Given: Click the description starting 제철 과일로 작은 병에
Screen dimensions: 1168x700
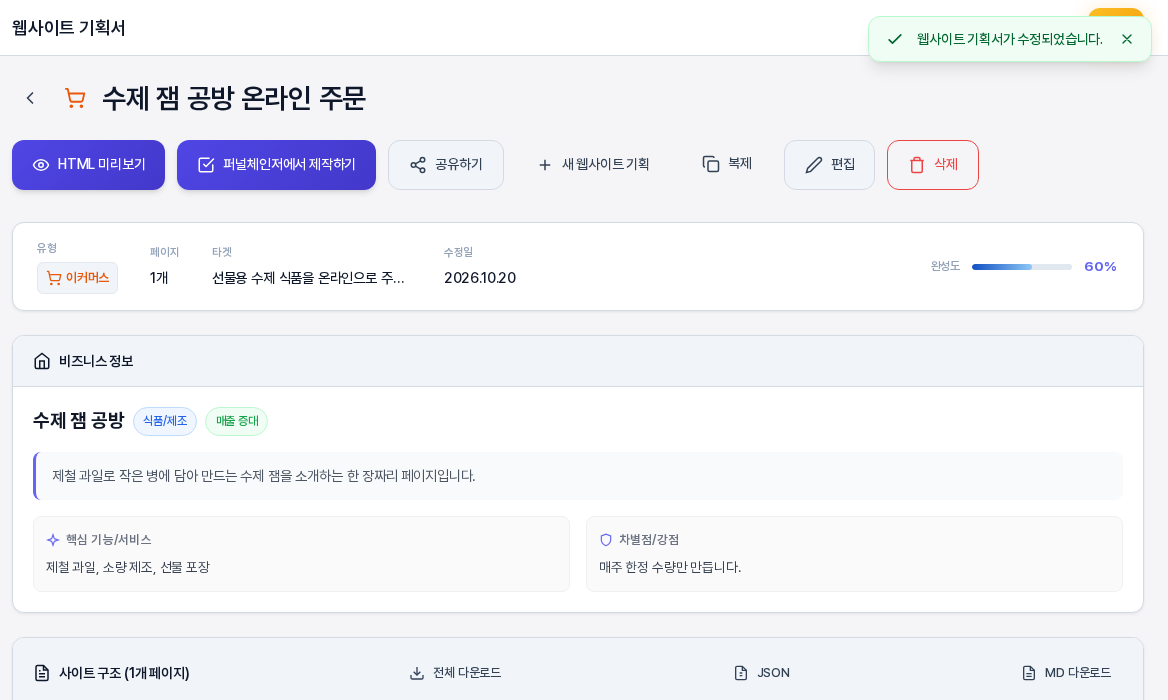Looking at the screenshot, I should point(264,476).
